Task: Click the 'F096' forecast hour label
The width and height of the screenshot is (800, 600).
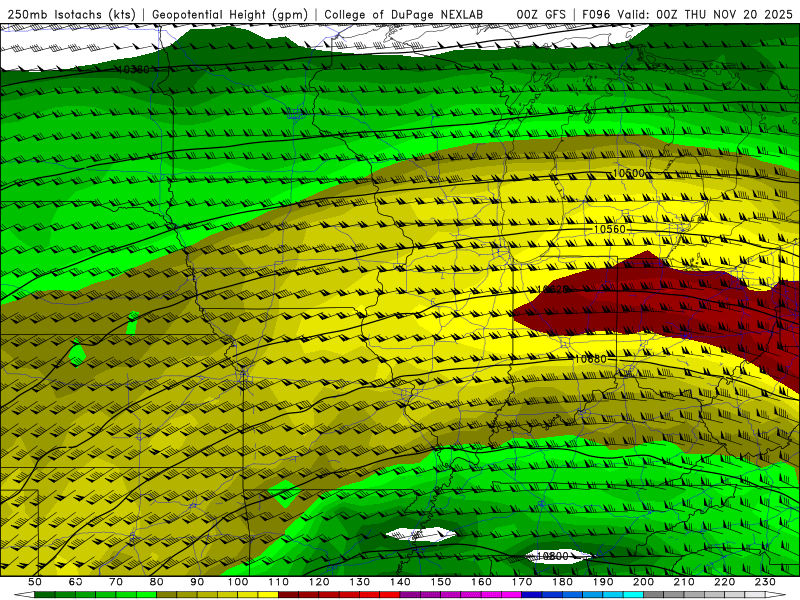Action: click(x=596, y=15)
